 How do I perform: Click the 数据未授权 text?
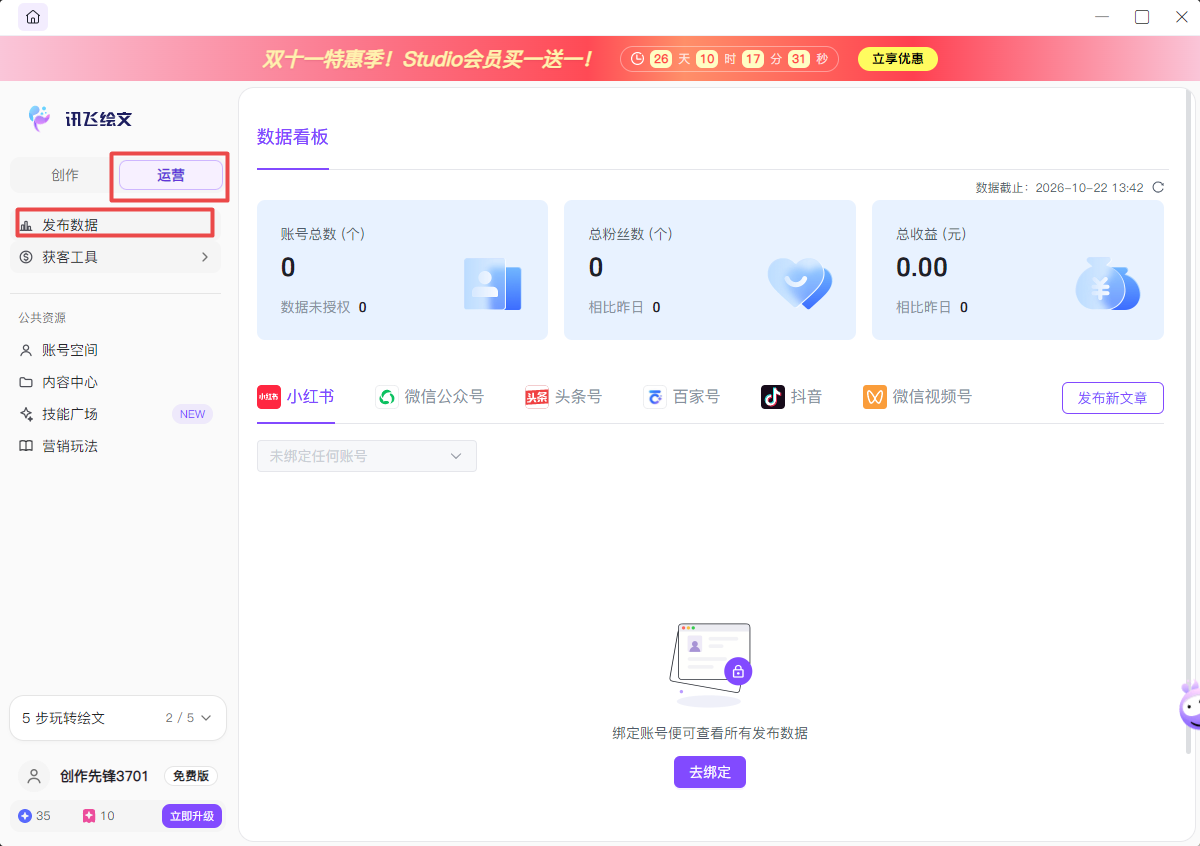tap(316, 307)
